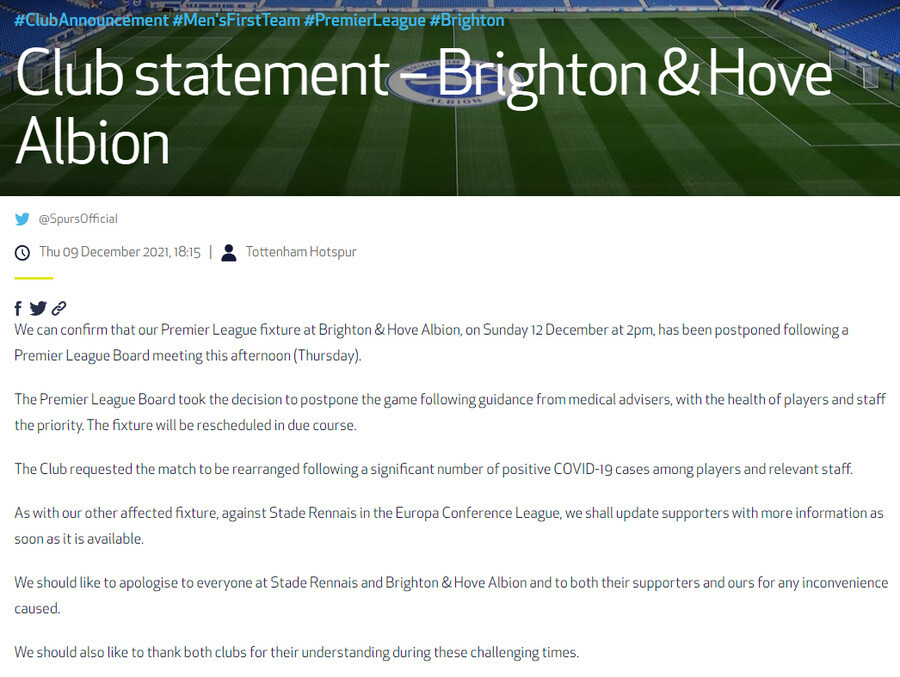This screenshot has width=900, height=677.
Task: Open the #PremierLeague hashtag link
Action: click(x=364, y=20)
